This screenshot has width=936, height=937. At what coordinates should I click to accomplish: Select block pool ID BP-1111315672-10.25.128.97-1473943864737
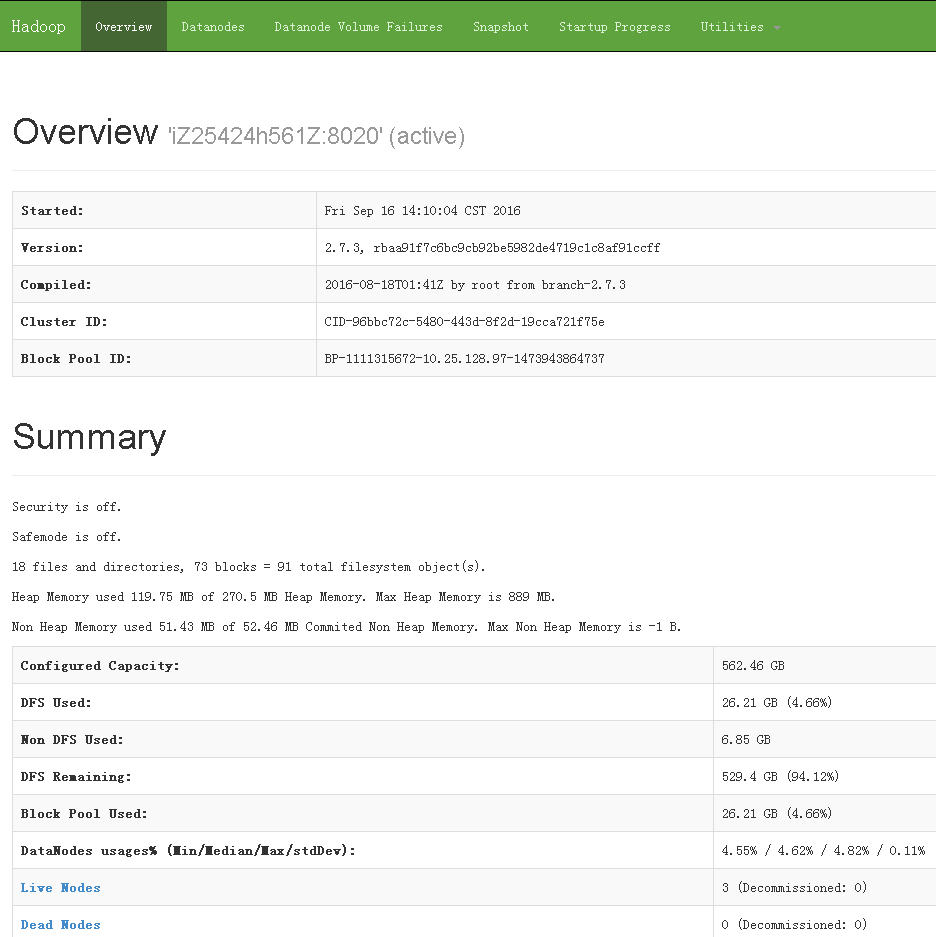pos(464,359)
